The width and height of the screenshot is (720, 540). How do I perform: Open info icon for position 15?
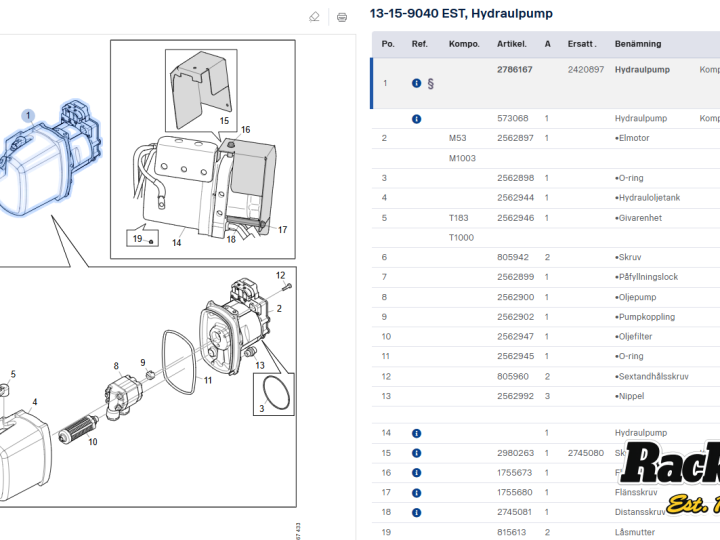coord(416,453)
